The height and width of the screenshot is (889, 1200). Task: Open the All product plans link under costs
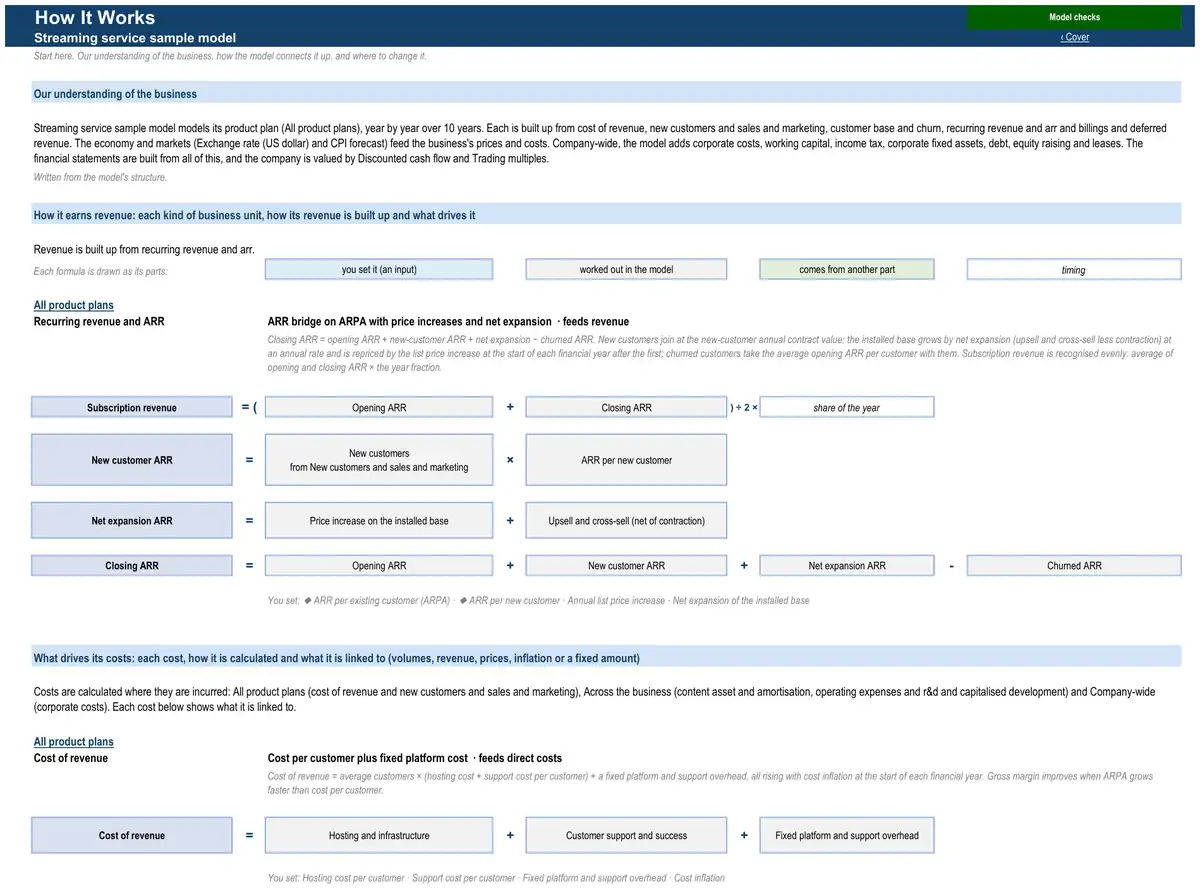74,742
